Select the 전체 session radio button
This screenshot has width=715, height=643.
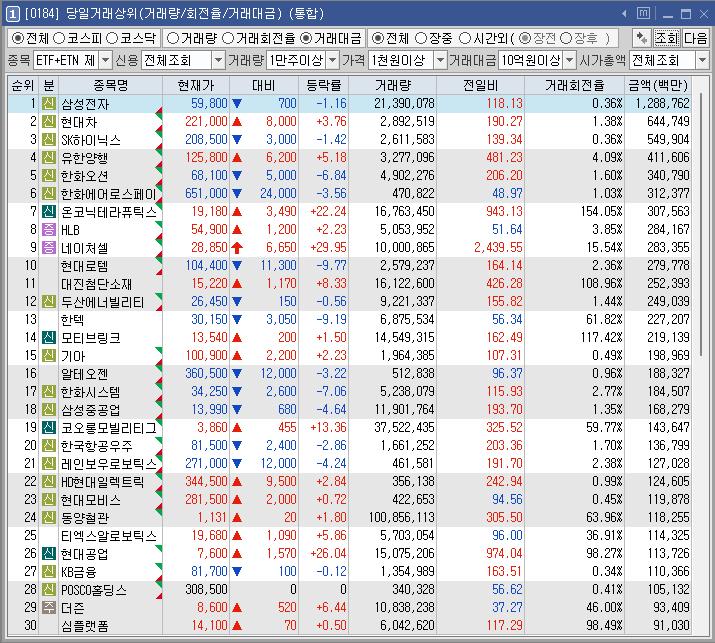378,38
